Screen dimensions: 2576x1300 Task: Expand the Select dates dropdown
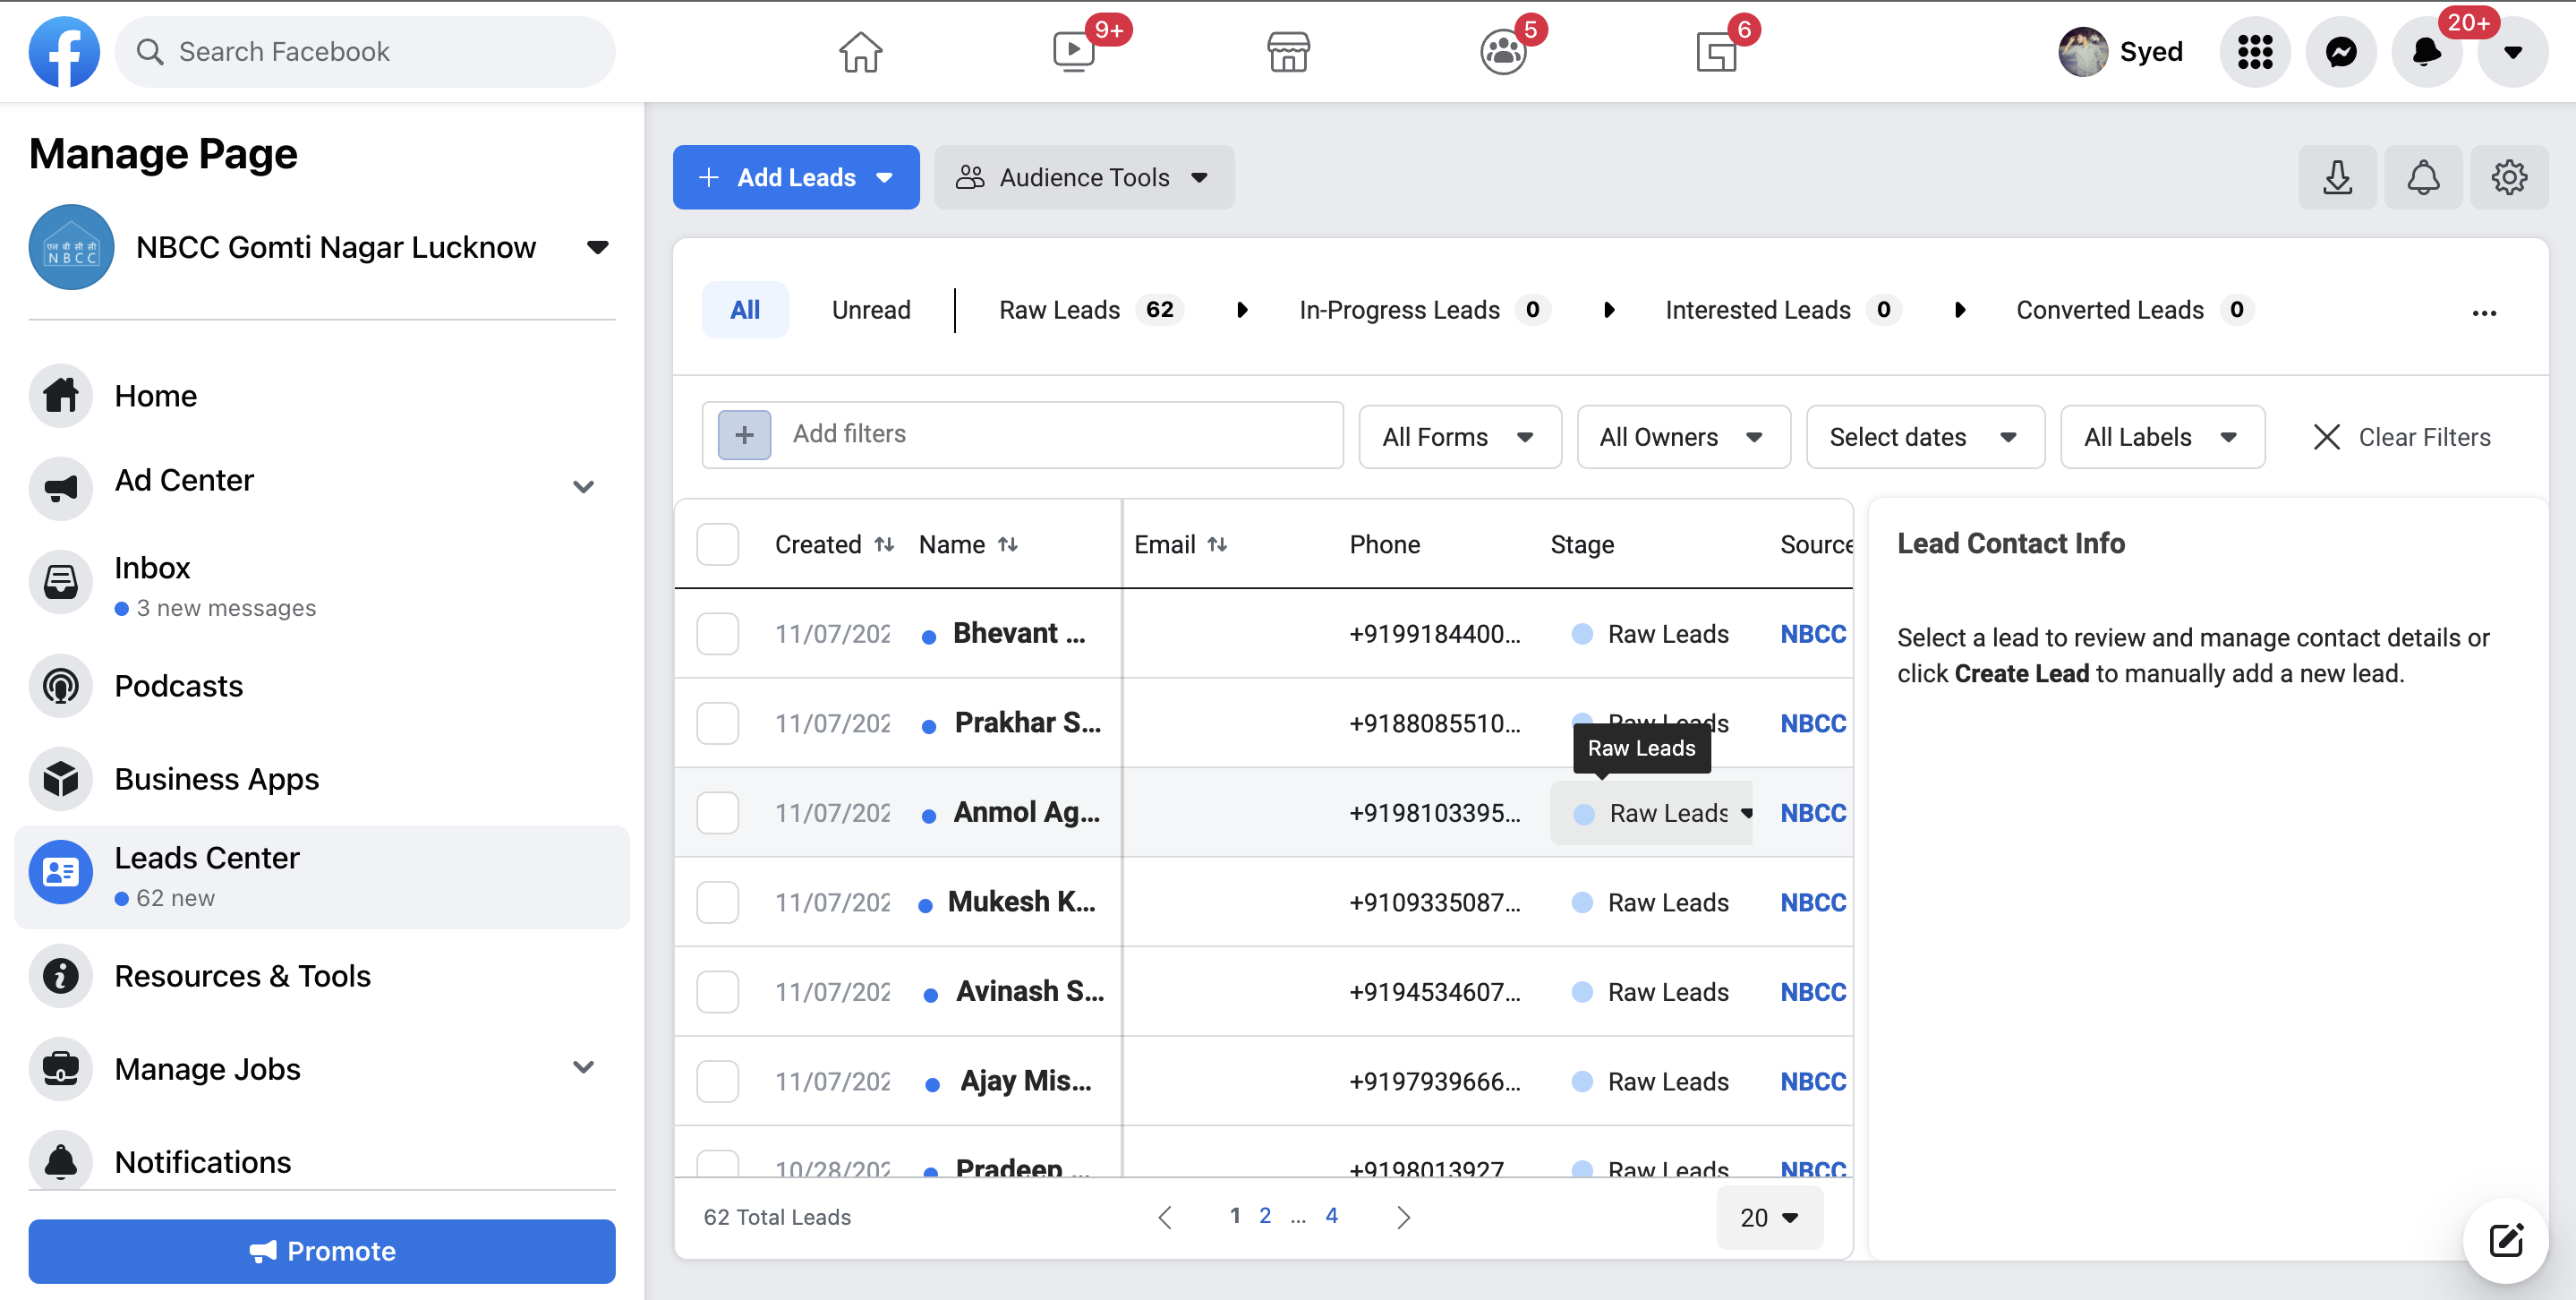click(1923, 437)
